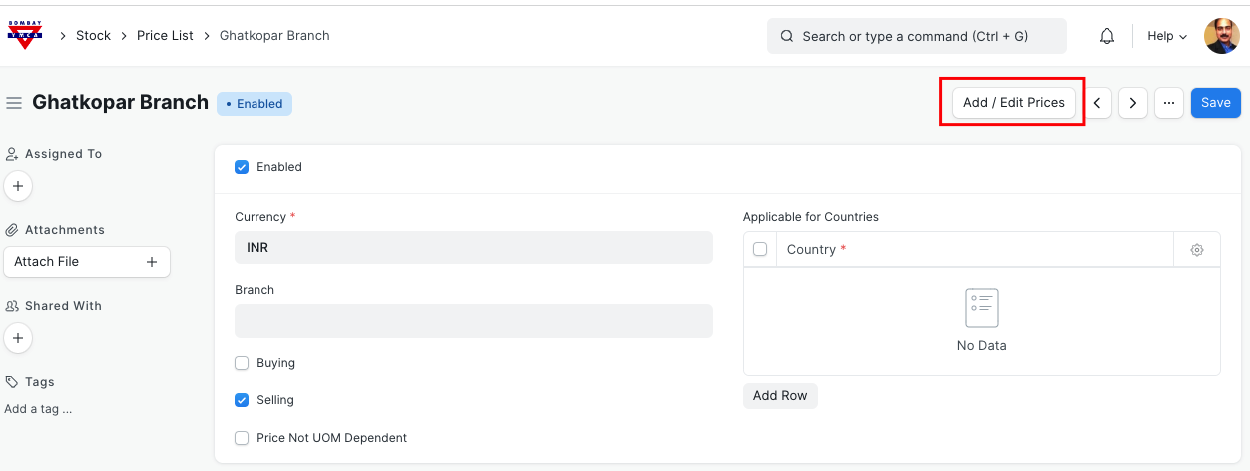Click the Add / Edit Prices button

[1013, 103]
